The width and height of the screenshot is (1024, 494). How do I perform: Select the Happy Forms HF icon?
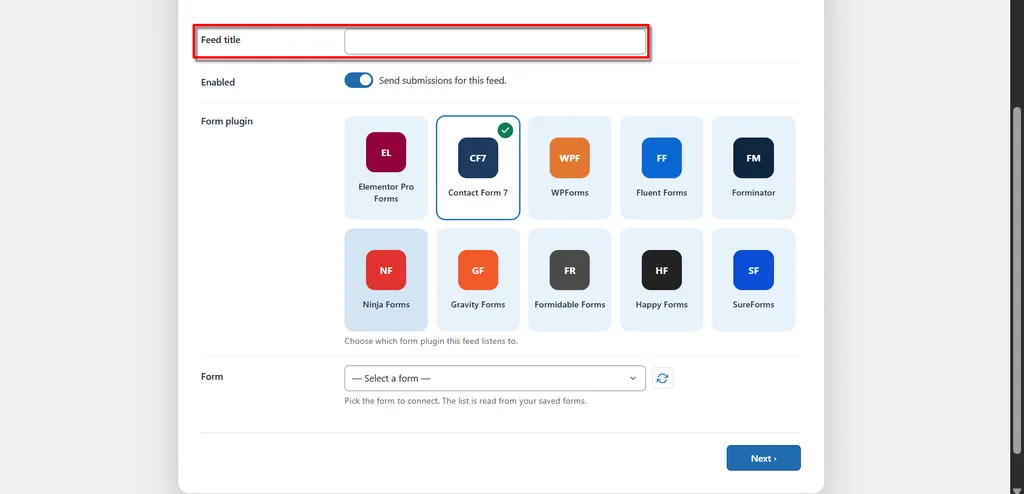[x=662, y=270]
